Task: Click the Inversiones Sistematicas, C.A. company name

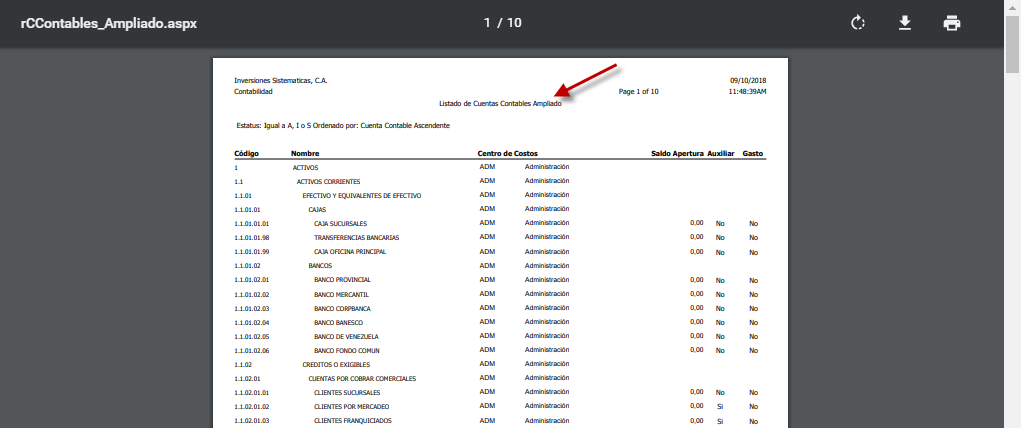Action: pyautogui.click(x=280, y=80)
